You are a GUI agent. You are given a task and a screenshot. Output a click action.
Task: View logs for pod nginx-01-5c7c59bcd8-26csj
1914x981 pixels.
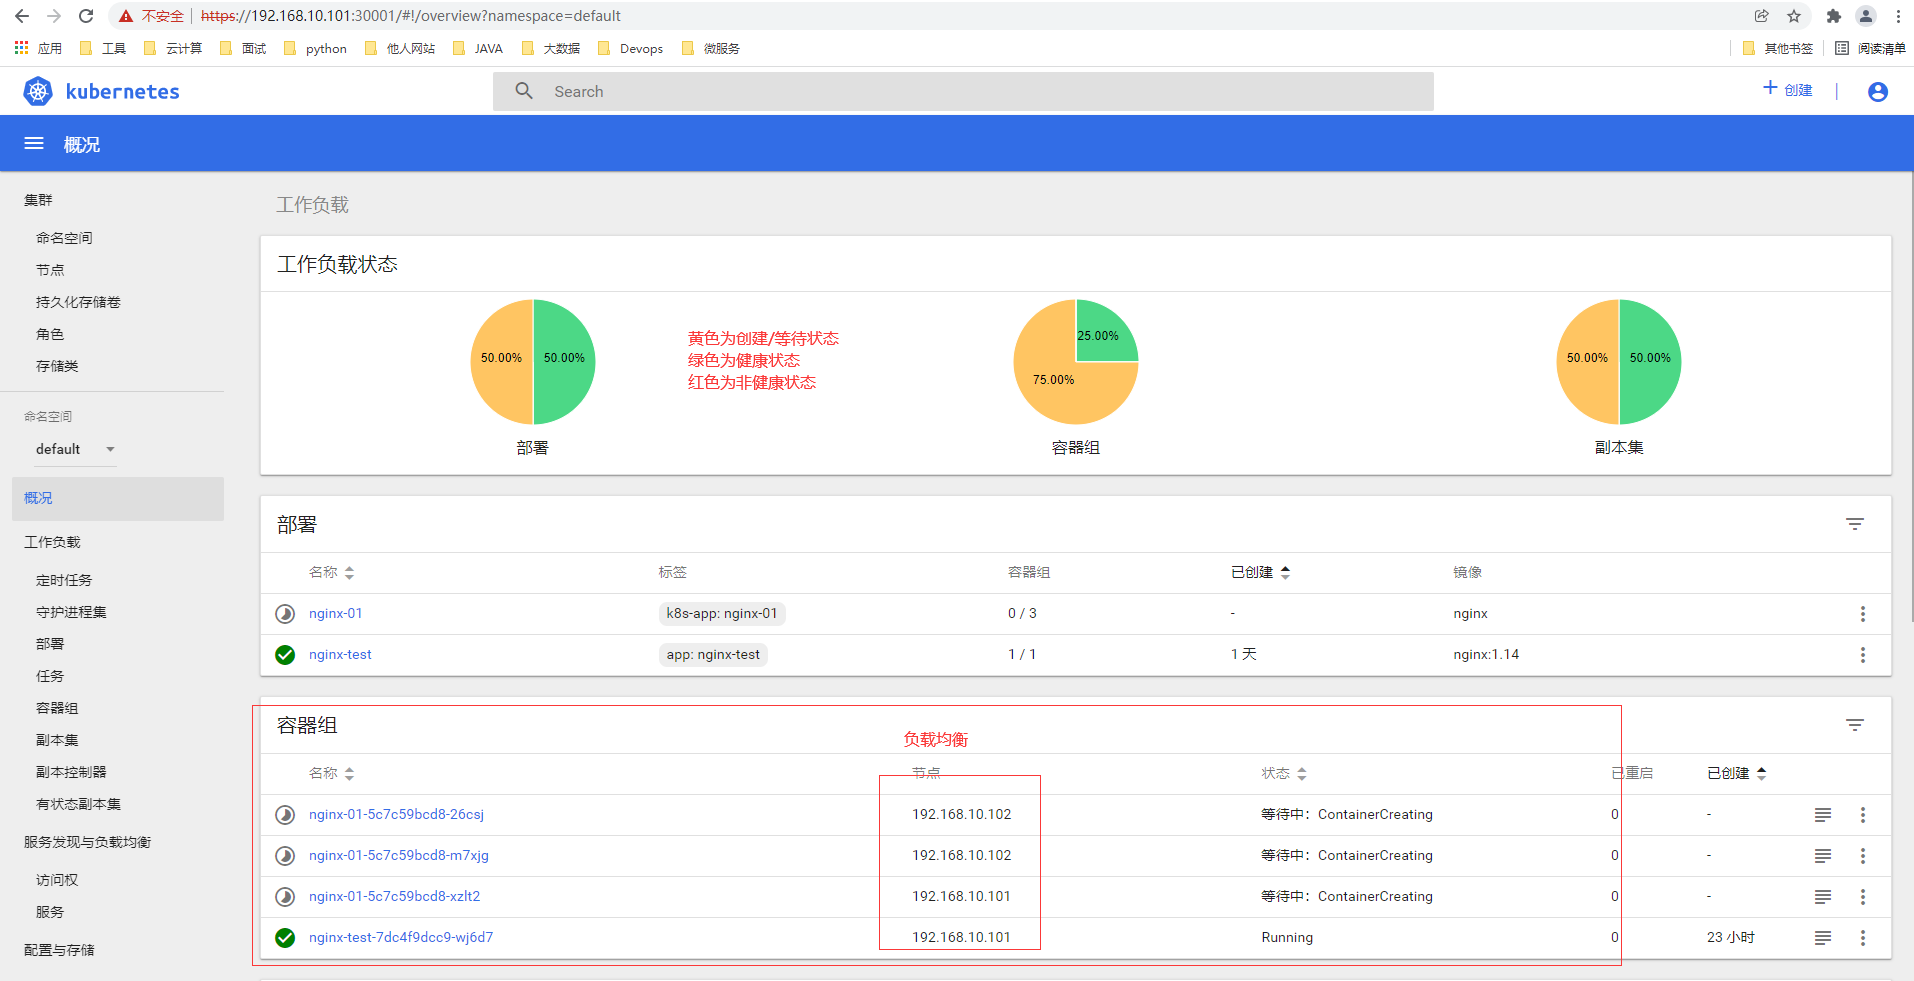[1823, 815]
